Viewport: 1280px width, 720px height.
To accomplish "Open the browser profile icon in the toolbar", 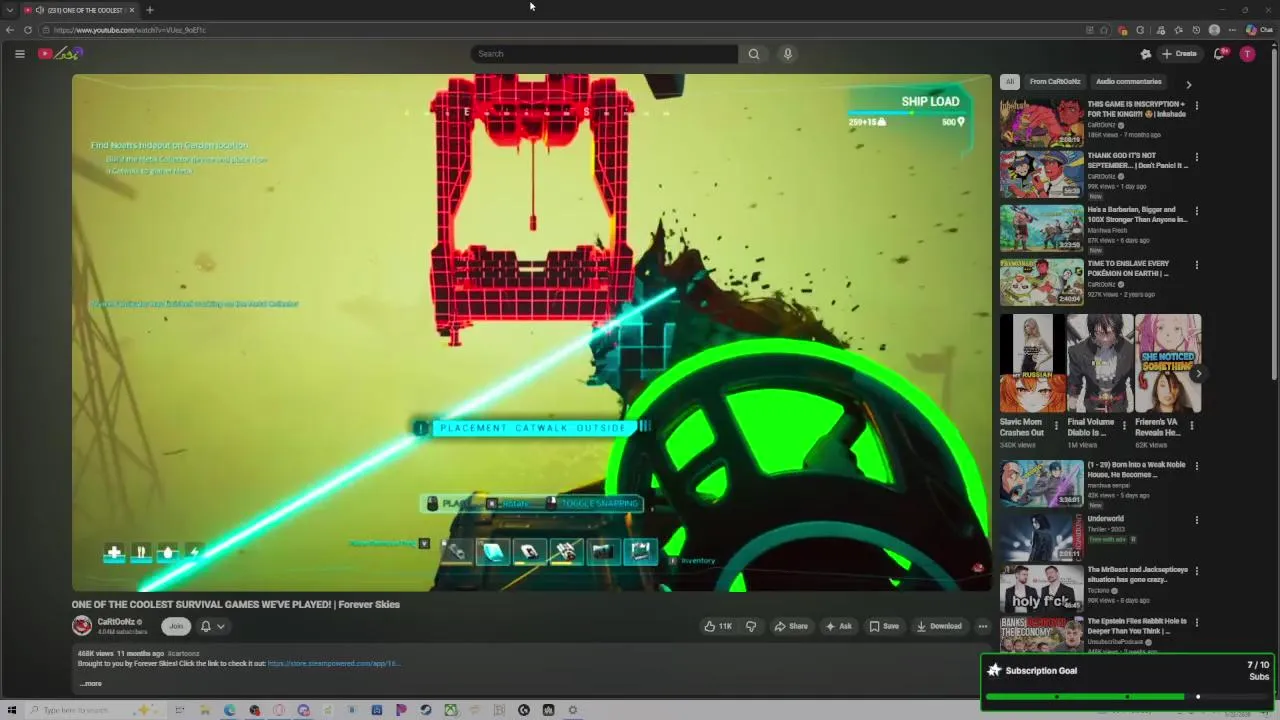I will (1214, 30).
